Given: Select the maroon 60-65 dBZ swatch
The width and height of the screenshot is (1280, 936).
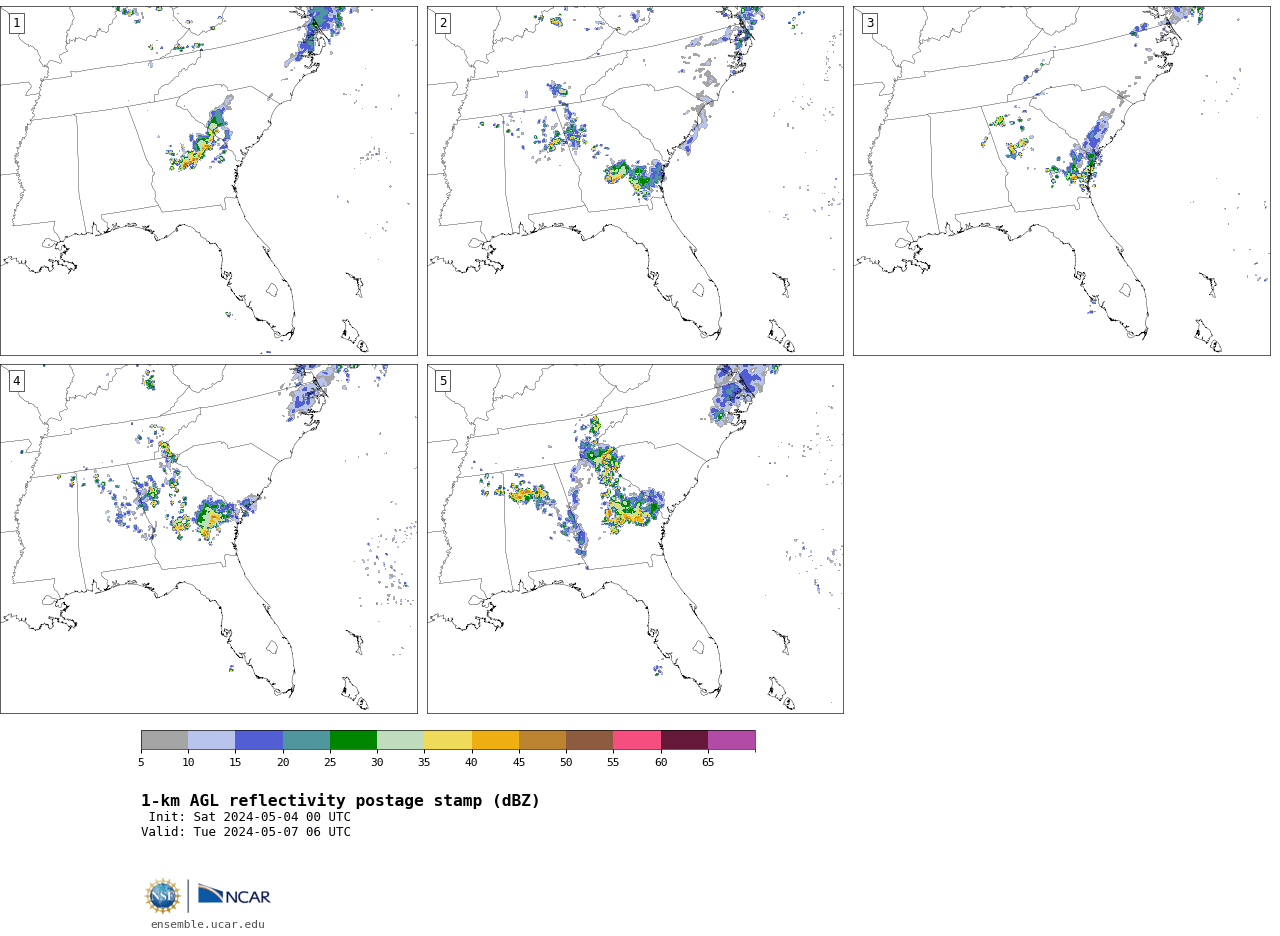Looking at the screenshot, I should (684, 740).
